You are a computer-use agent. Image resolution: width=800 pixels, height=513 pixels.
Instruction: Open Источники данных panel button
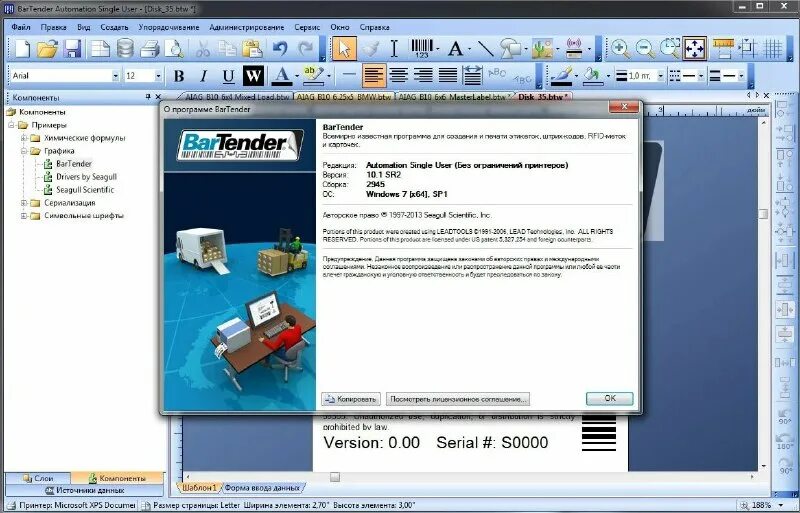click(84, 490)
